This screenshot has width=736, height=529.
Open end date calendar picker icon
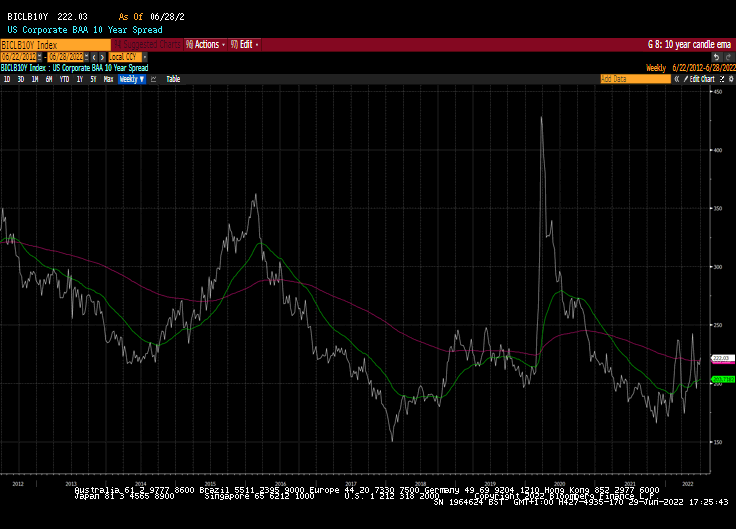86,57
